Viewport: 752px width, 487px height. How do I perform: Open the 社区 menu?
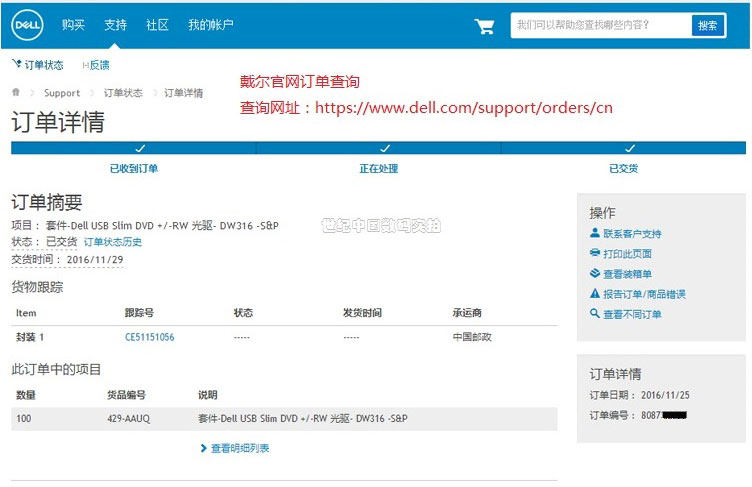point(157,24)
